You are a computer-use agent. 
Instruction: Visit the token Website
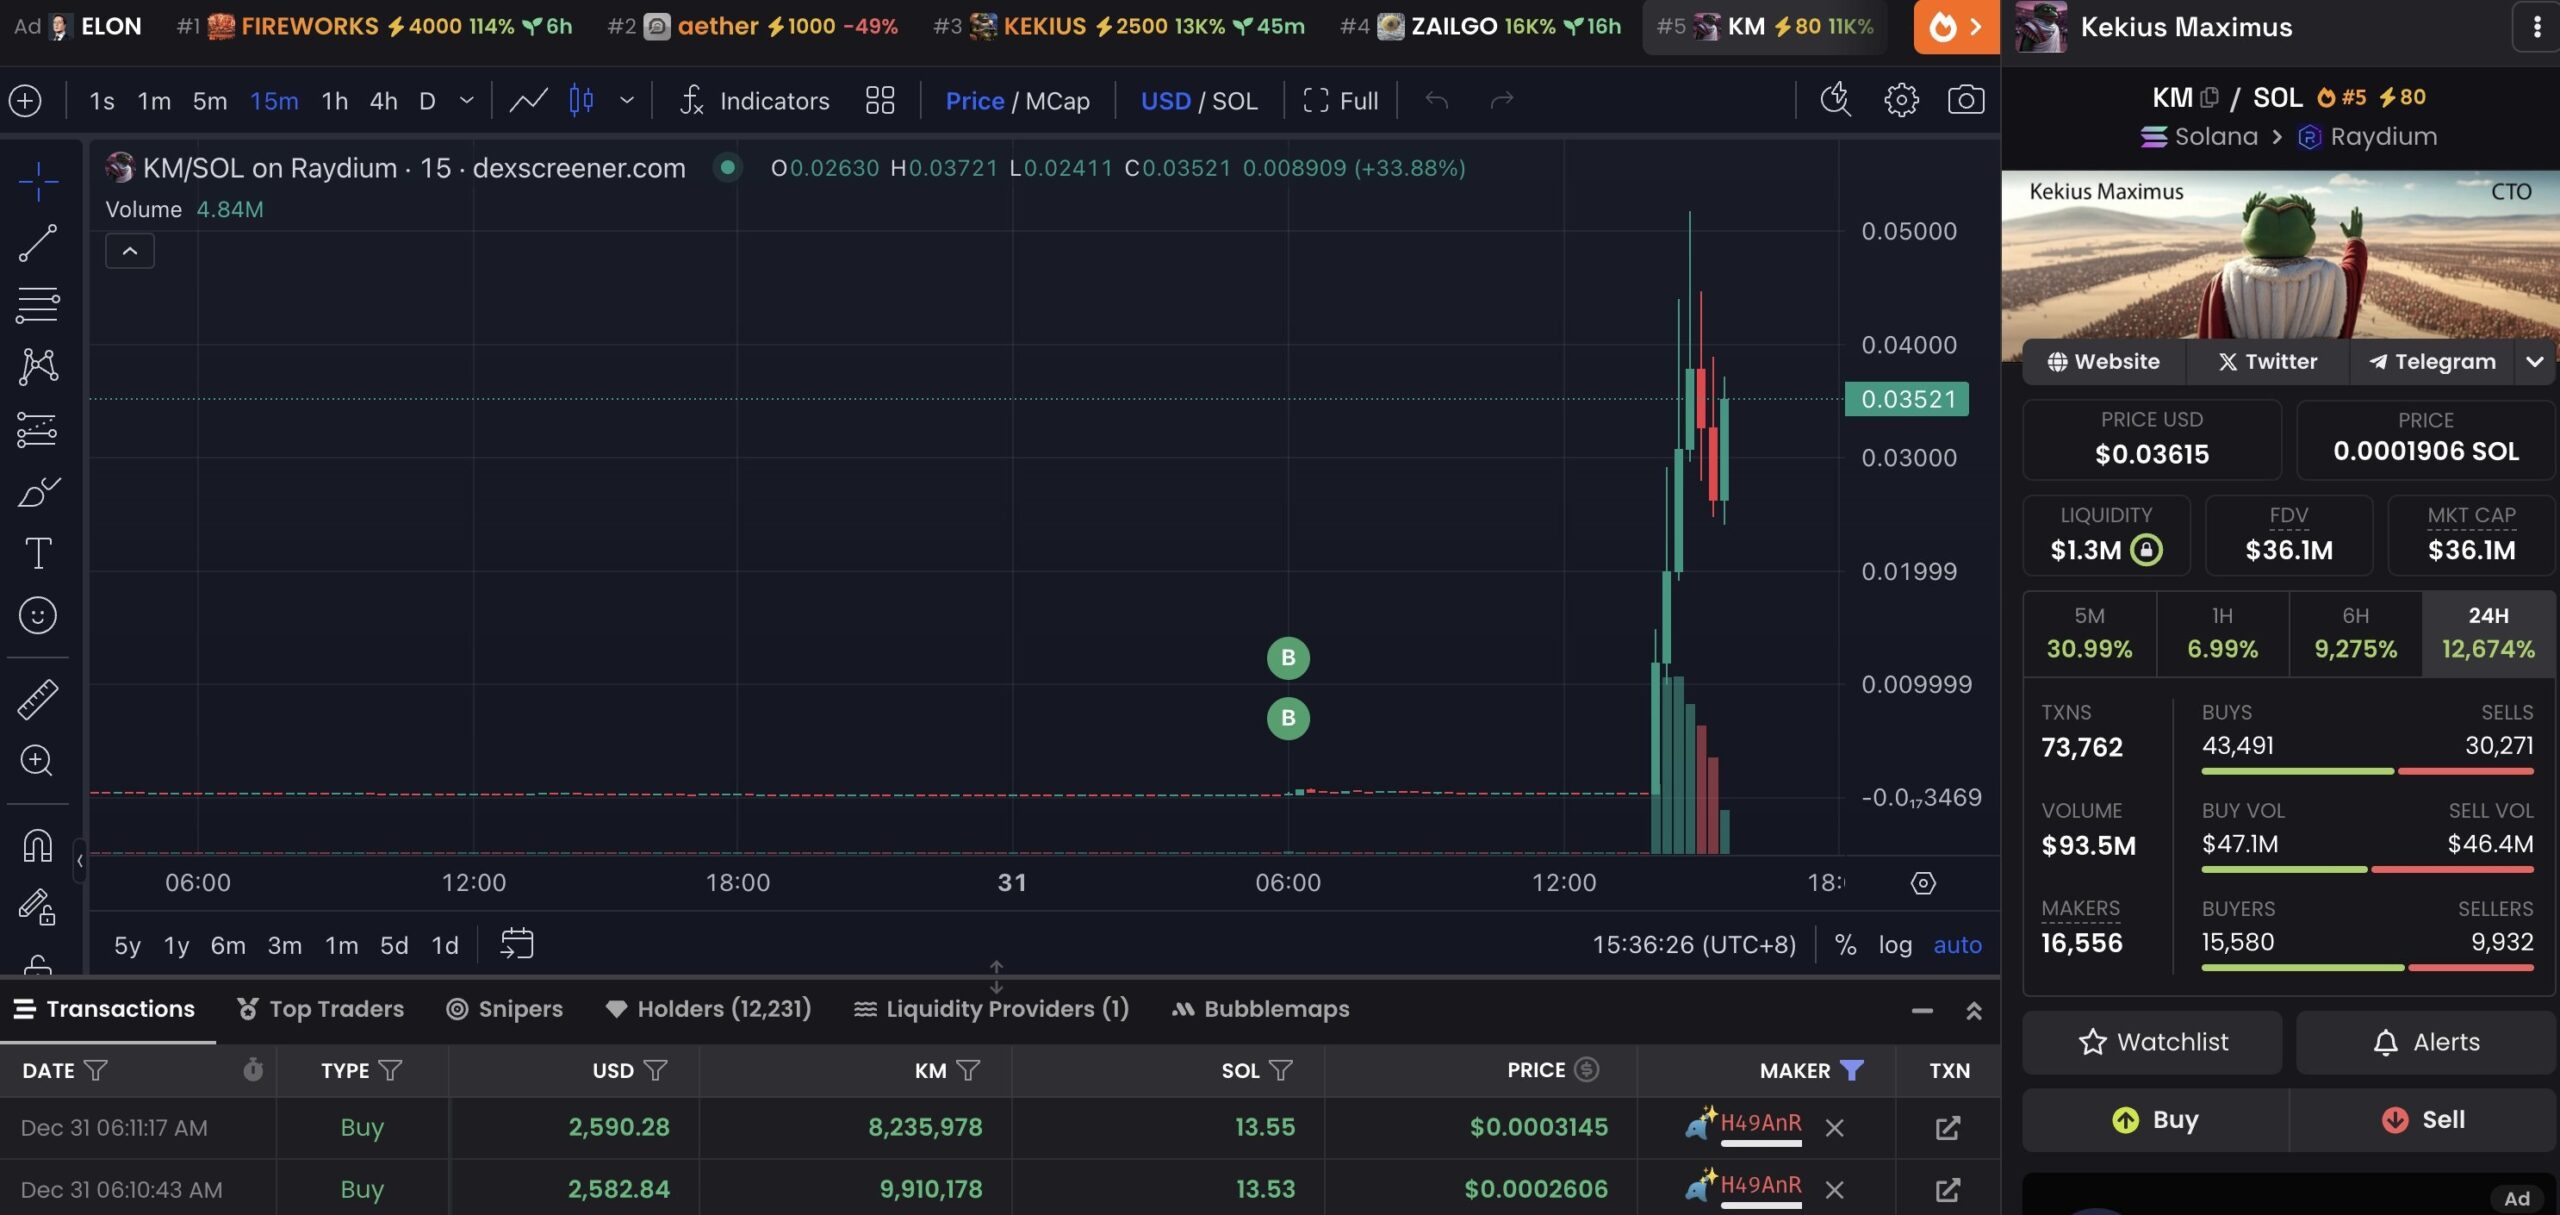coord(2103,362)
